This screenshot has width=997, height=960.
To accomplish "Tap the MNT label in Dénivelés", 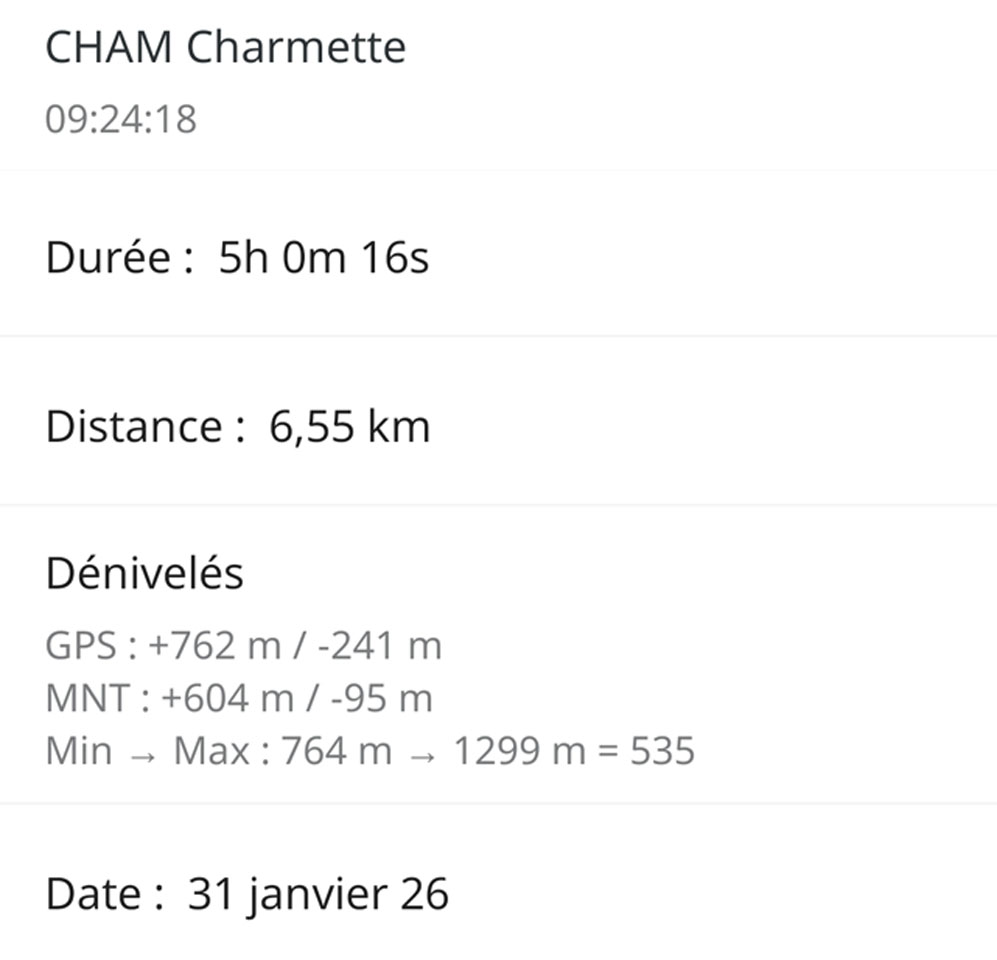I will (88, 698).
